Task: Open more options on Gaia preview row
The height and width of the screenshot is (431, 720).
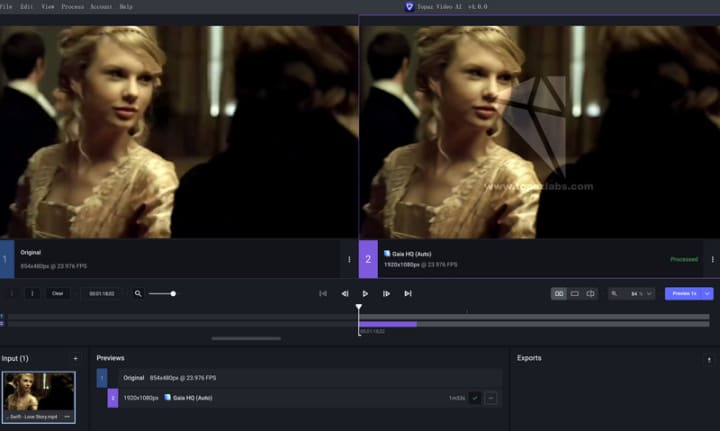Action: pos(490,398)
